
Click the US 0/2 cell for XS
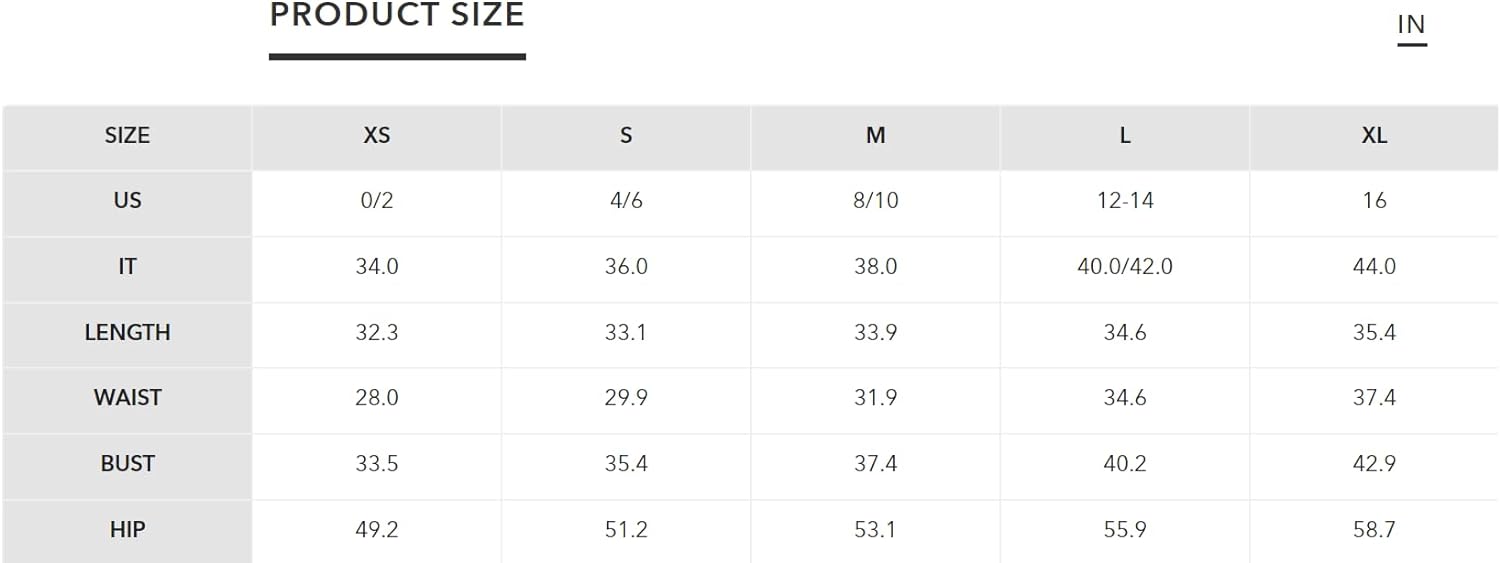377,201
